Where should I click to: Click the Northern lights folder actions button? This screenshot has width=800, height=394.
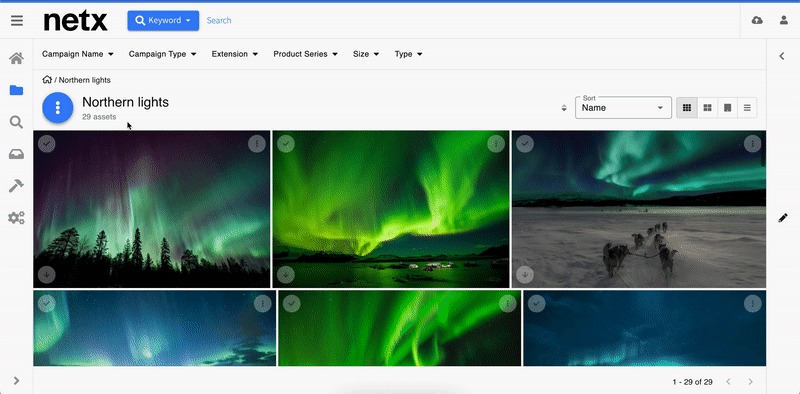[x=58, y=108]
